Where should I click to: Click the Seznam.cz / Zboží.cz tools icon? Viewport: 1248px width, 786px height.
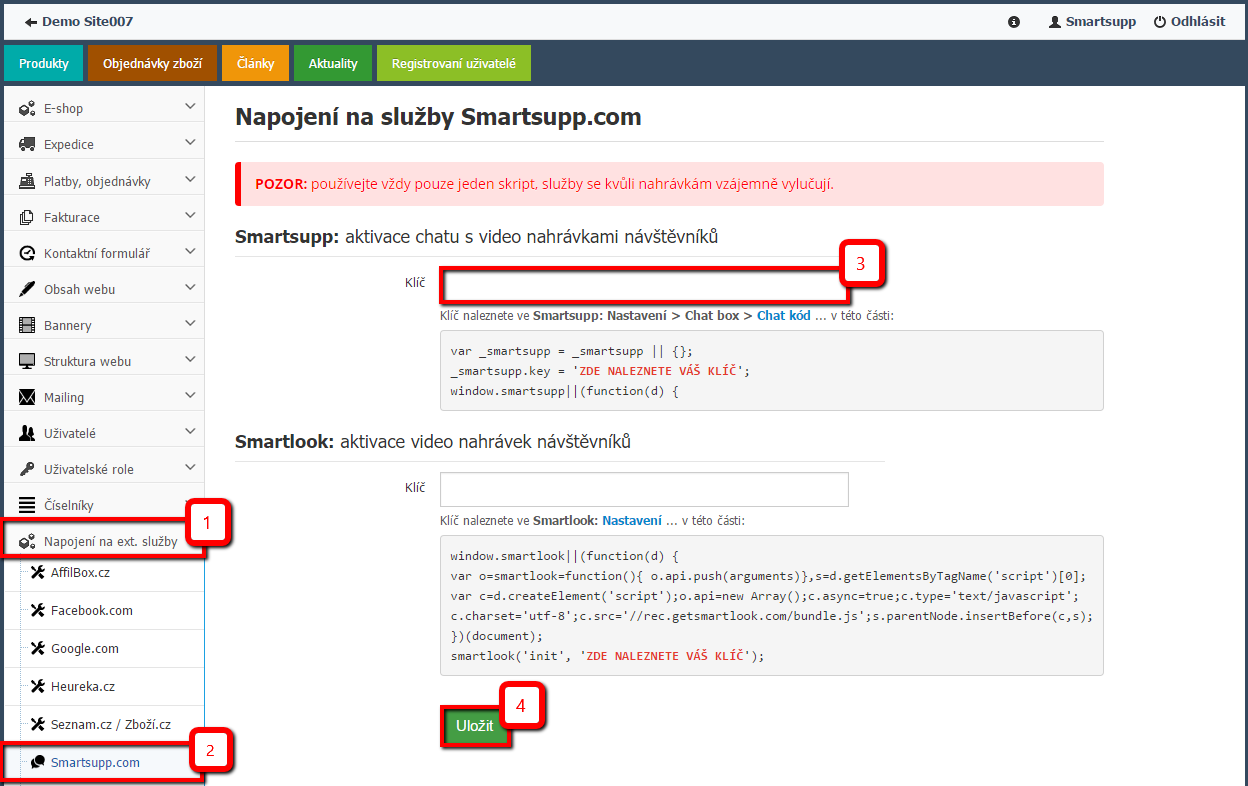pos(38,724)
